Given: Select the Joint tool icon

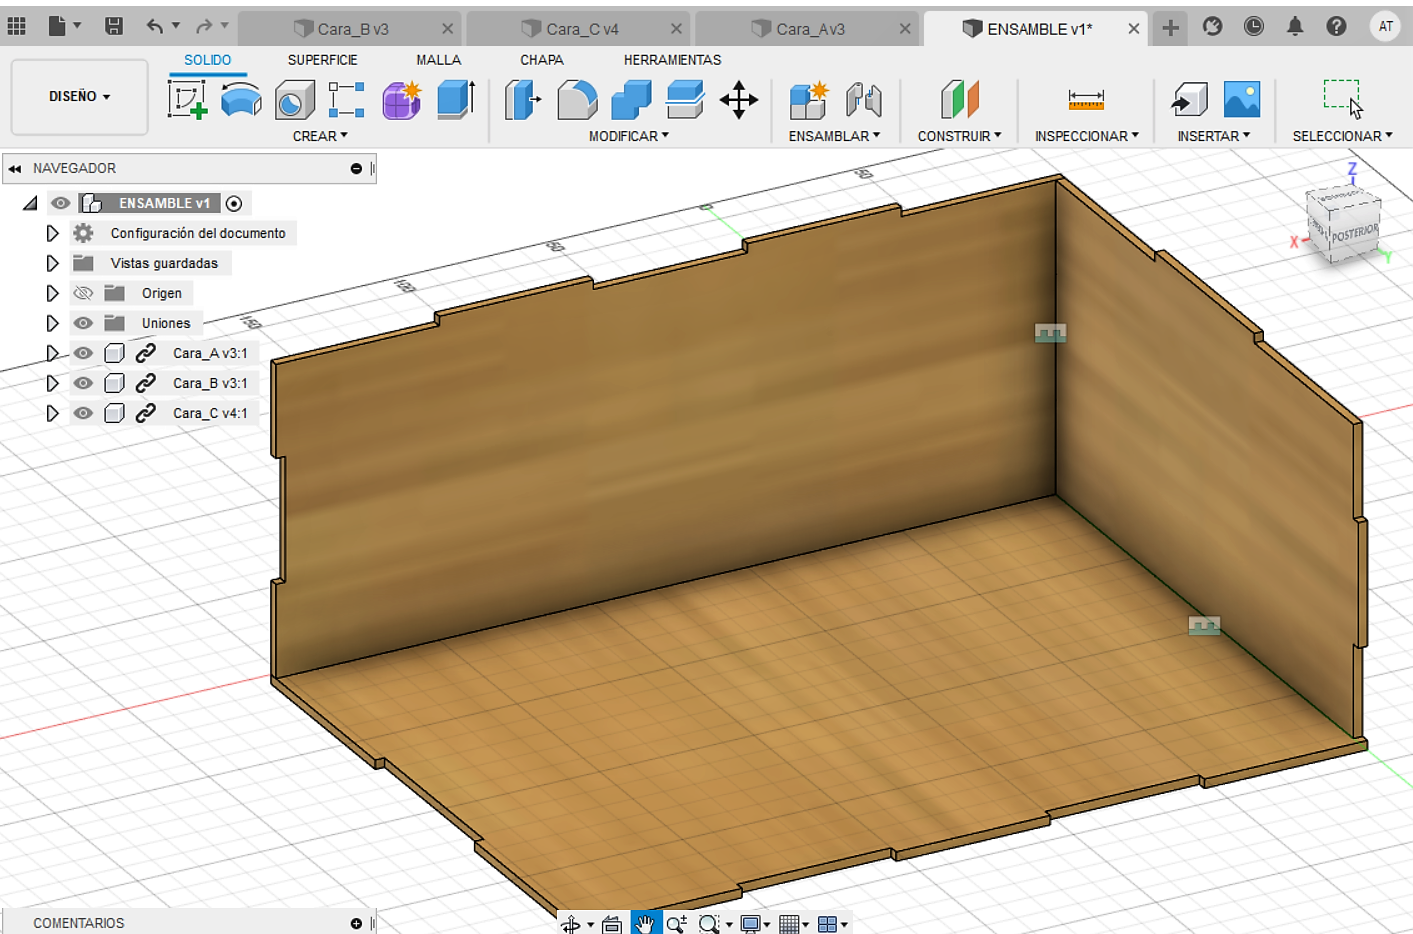Looking at the screenshot, I should click(864, 100).
